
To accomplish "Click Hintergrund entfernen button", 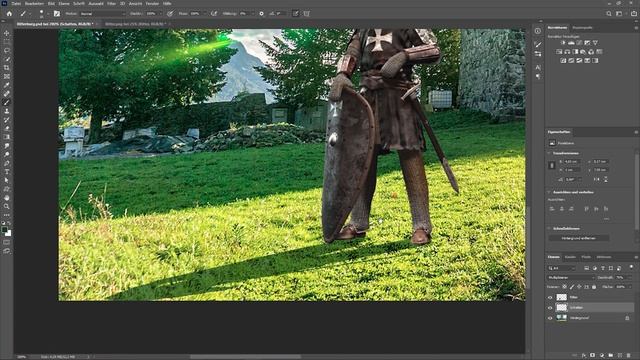I will pos(579,238).
